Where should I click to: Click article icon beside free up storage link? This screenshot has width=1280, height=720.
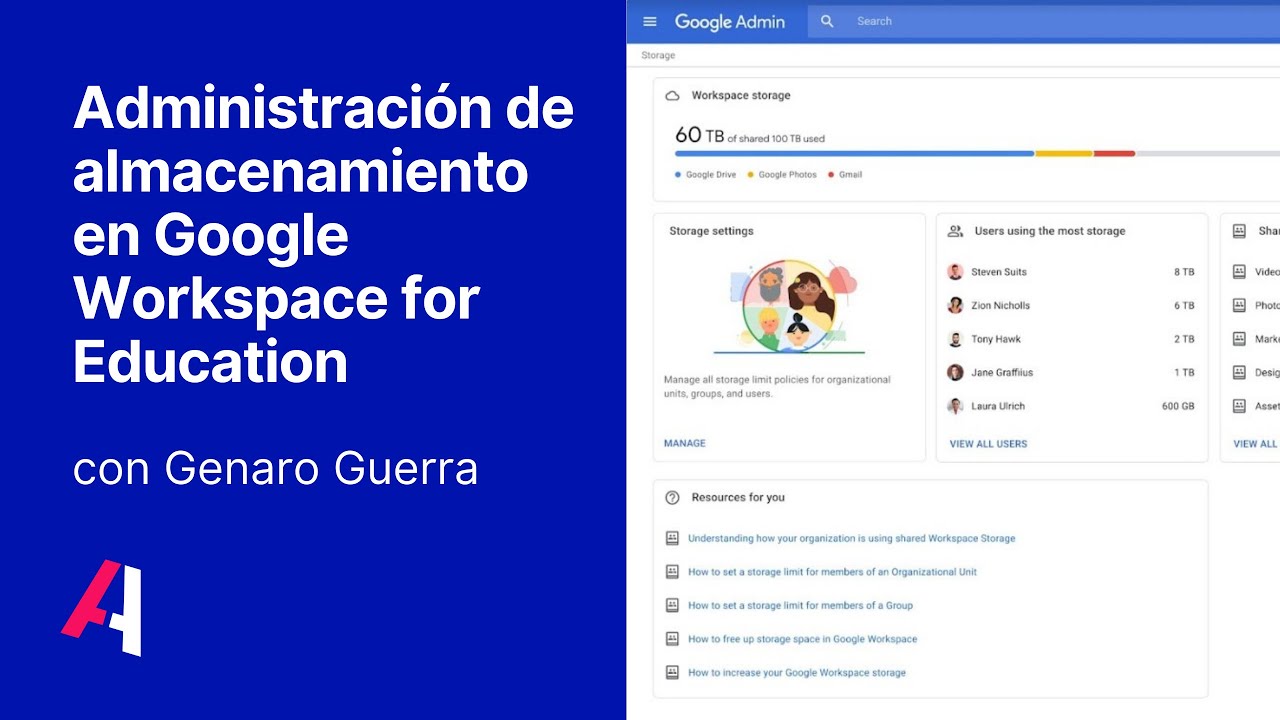coord(672,639)
